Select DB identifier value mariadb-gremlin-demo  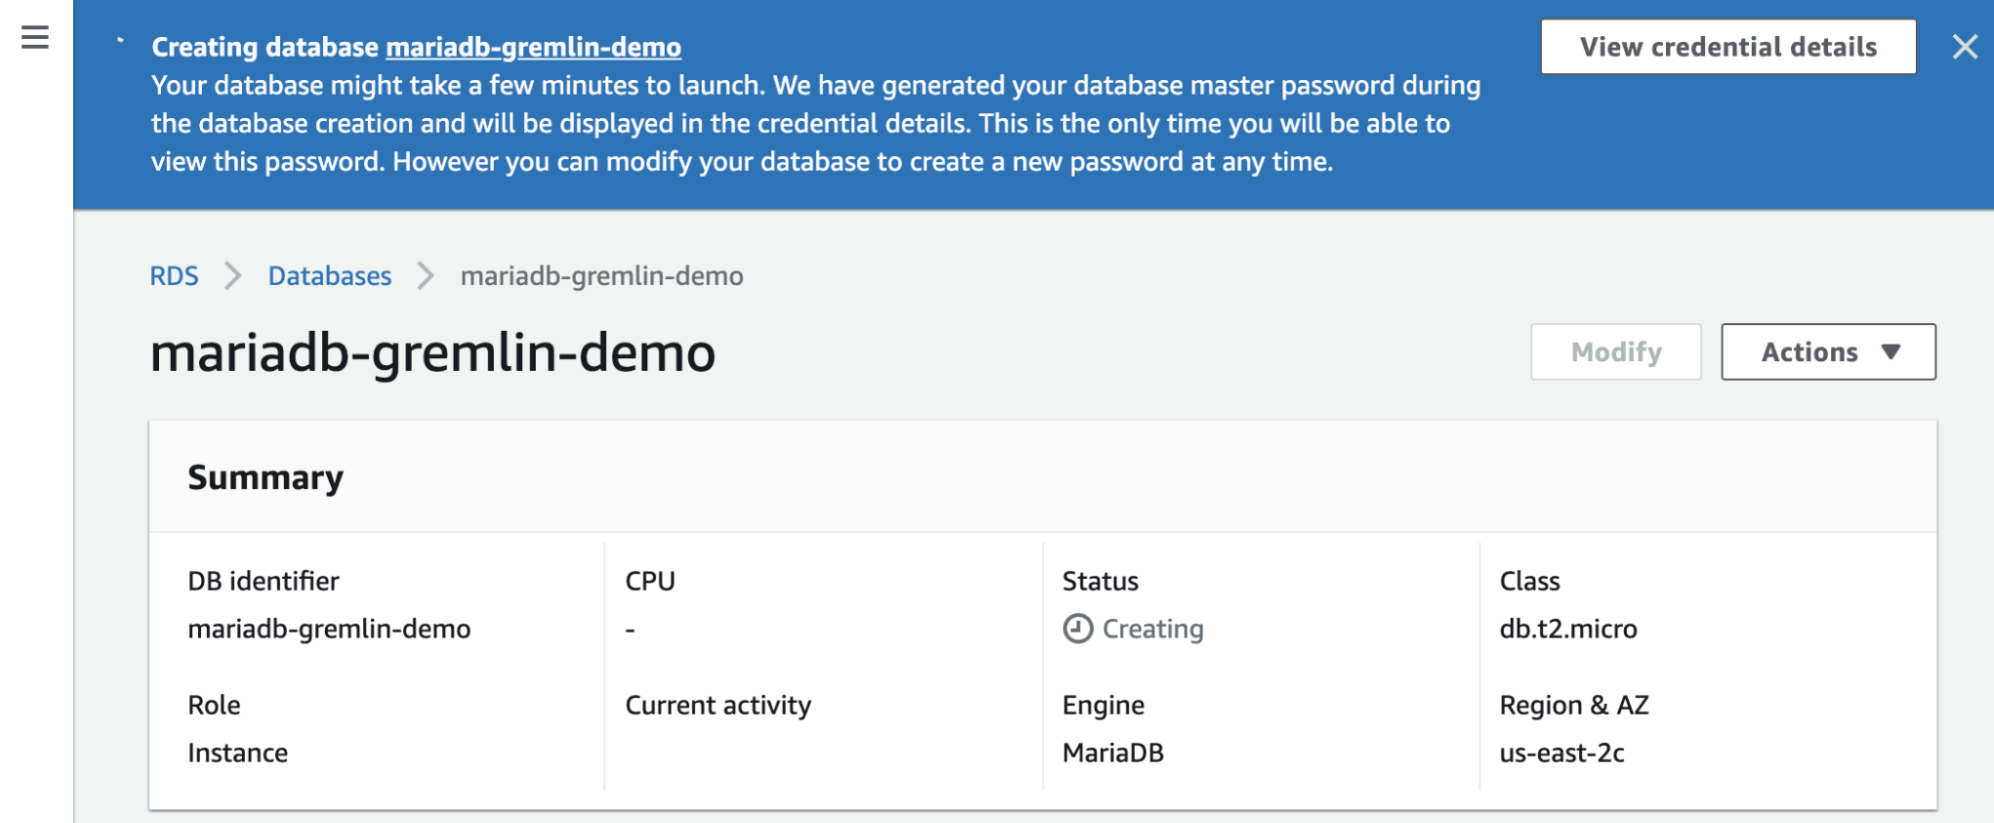tap(329, 629)
